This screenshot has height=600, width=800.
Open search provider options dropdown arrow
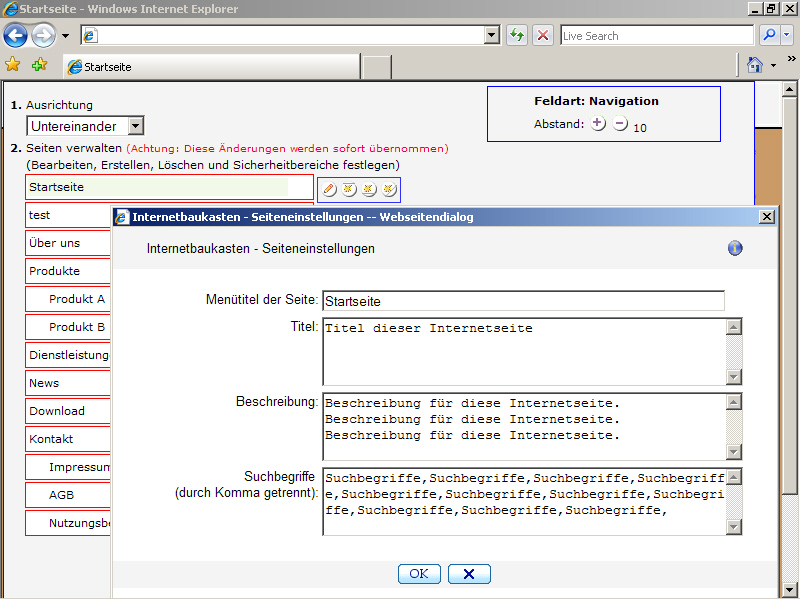(787, 35)
